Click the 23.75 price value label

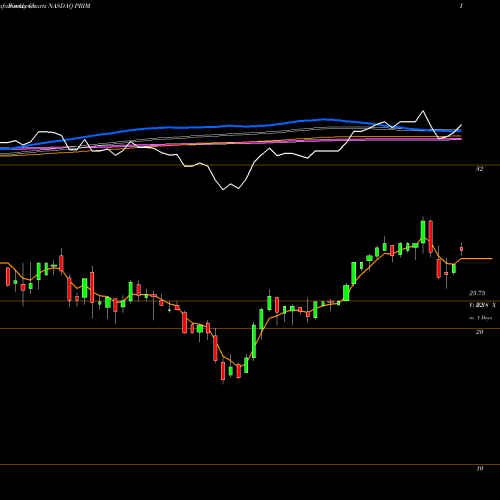(477, 293)
